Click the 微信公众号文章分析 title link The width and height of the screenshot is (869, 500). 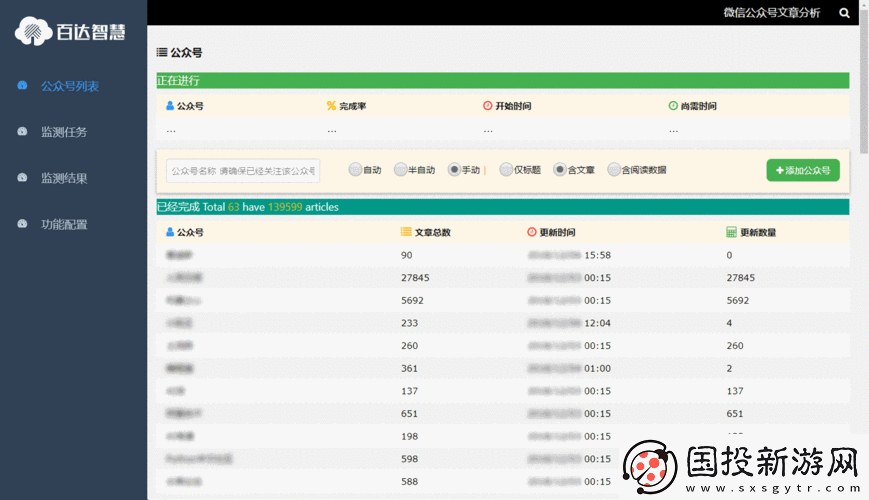tap(771, 13)
